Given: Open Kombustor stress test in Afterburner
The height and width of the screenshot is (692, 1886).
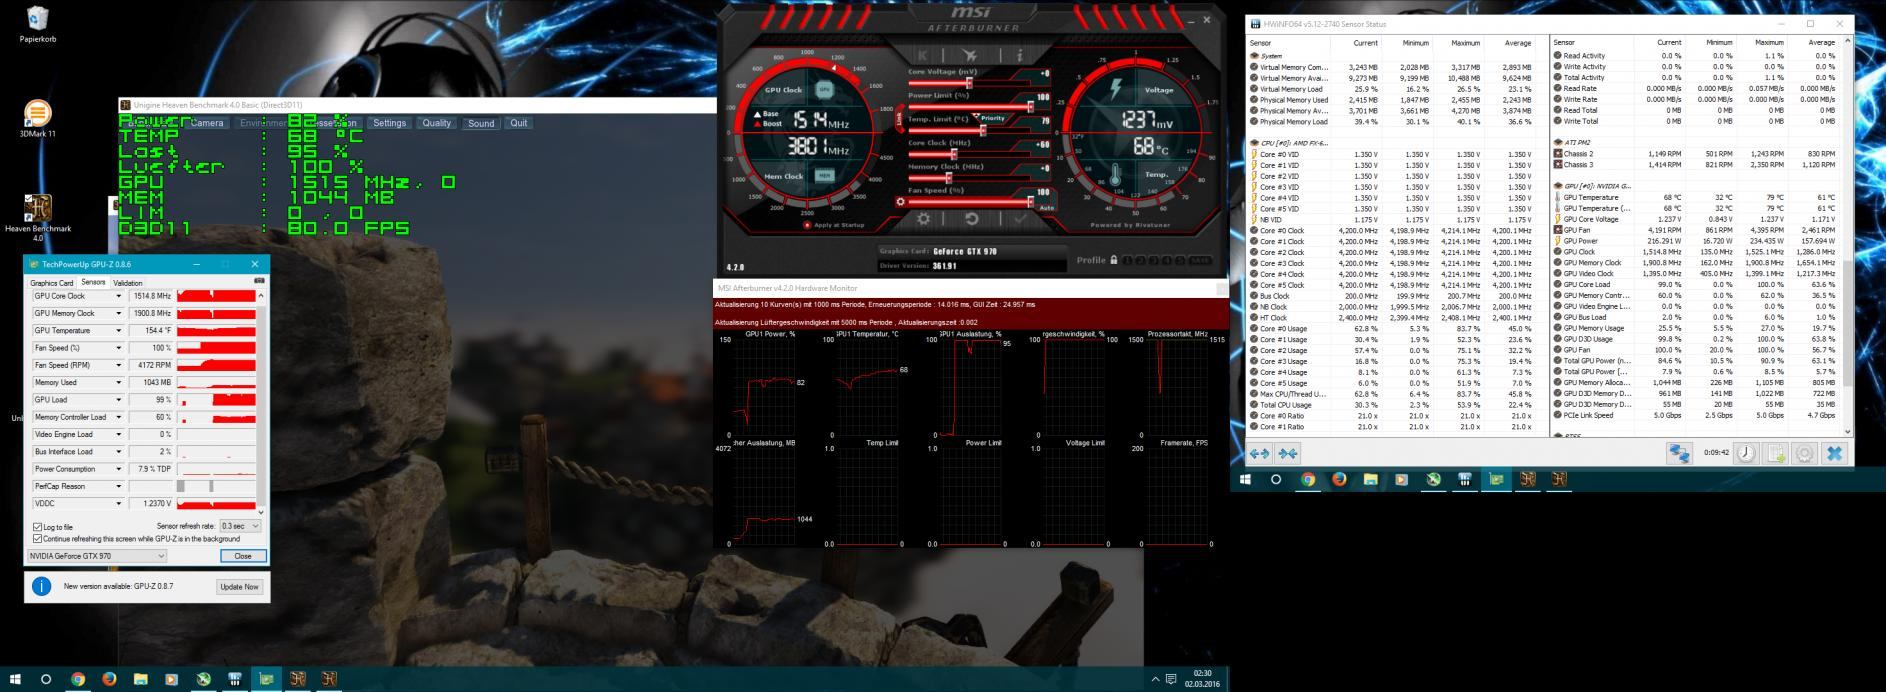Looking at the screenshot, I should 922,56.
